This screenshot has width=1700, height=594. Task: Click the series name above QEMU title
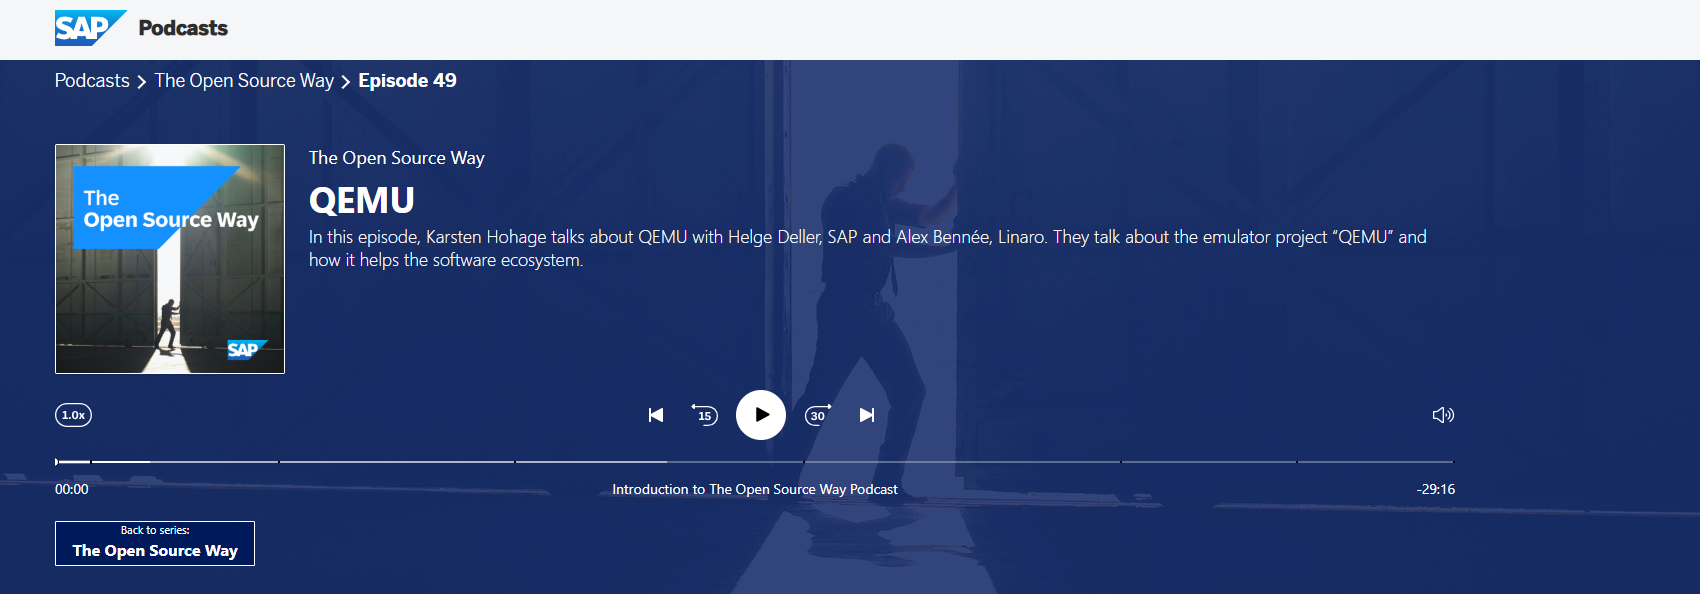pyautogui.click(x=397, y=158)
